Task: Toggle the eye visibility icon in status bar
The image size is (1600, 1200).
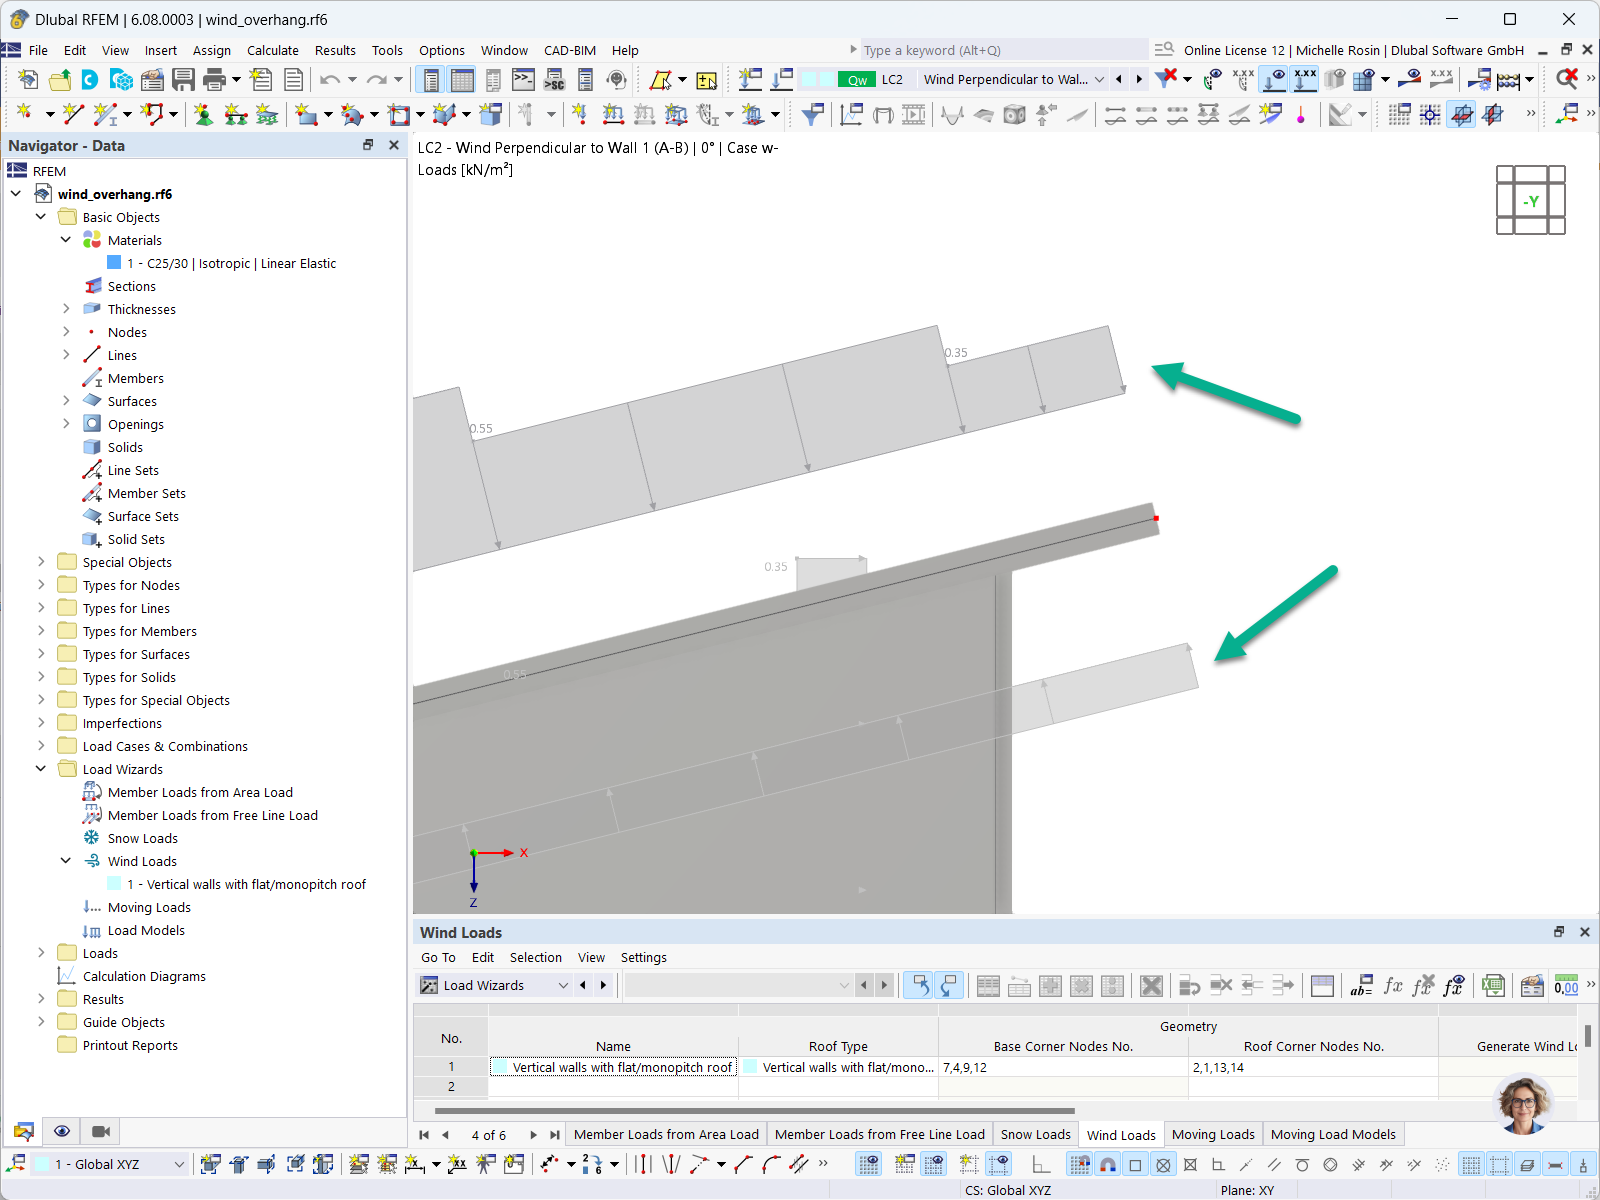Action: point(62,1131)
